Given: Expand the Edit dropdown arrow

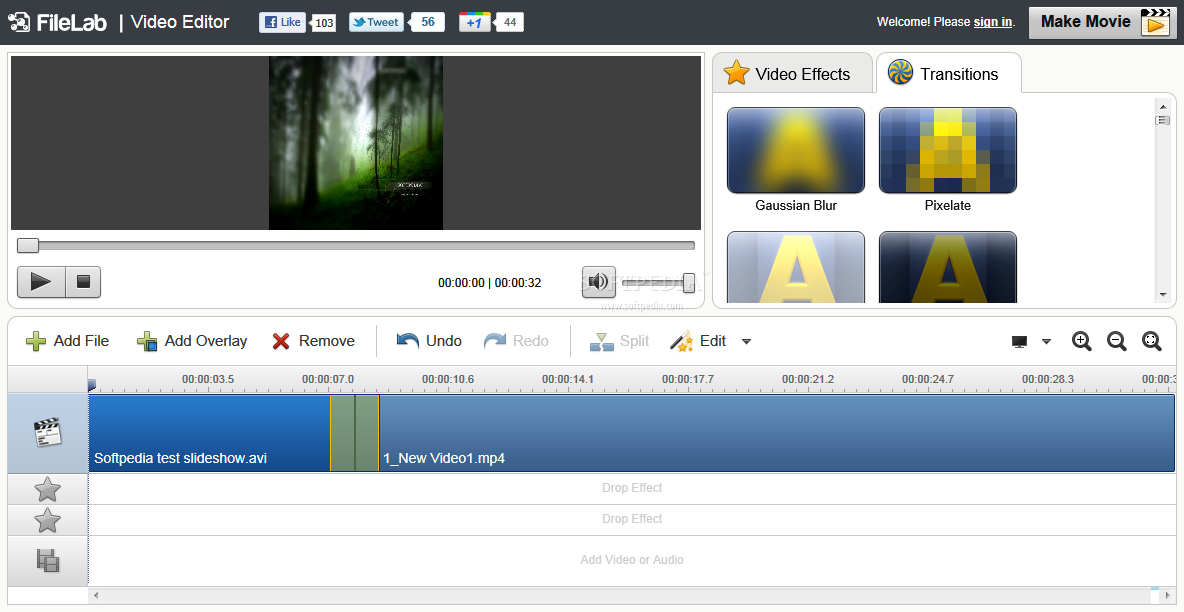Looking at the screenshot, I should [746, 342].
